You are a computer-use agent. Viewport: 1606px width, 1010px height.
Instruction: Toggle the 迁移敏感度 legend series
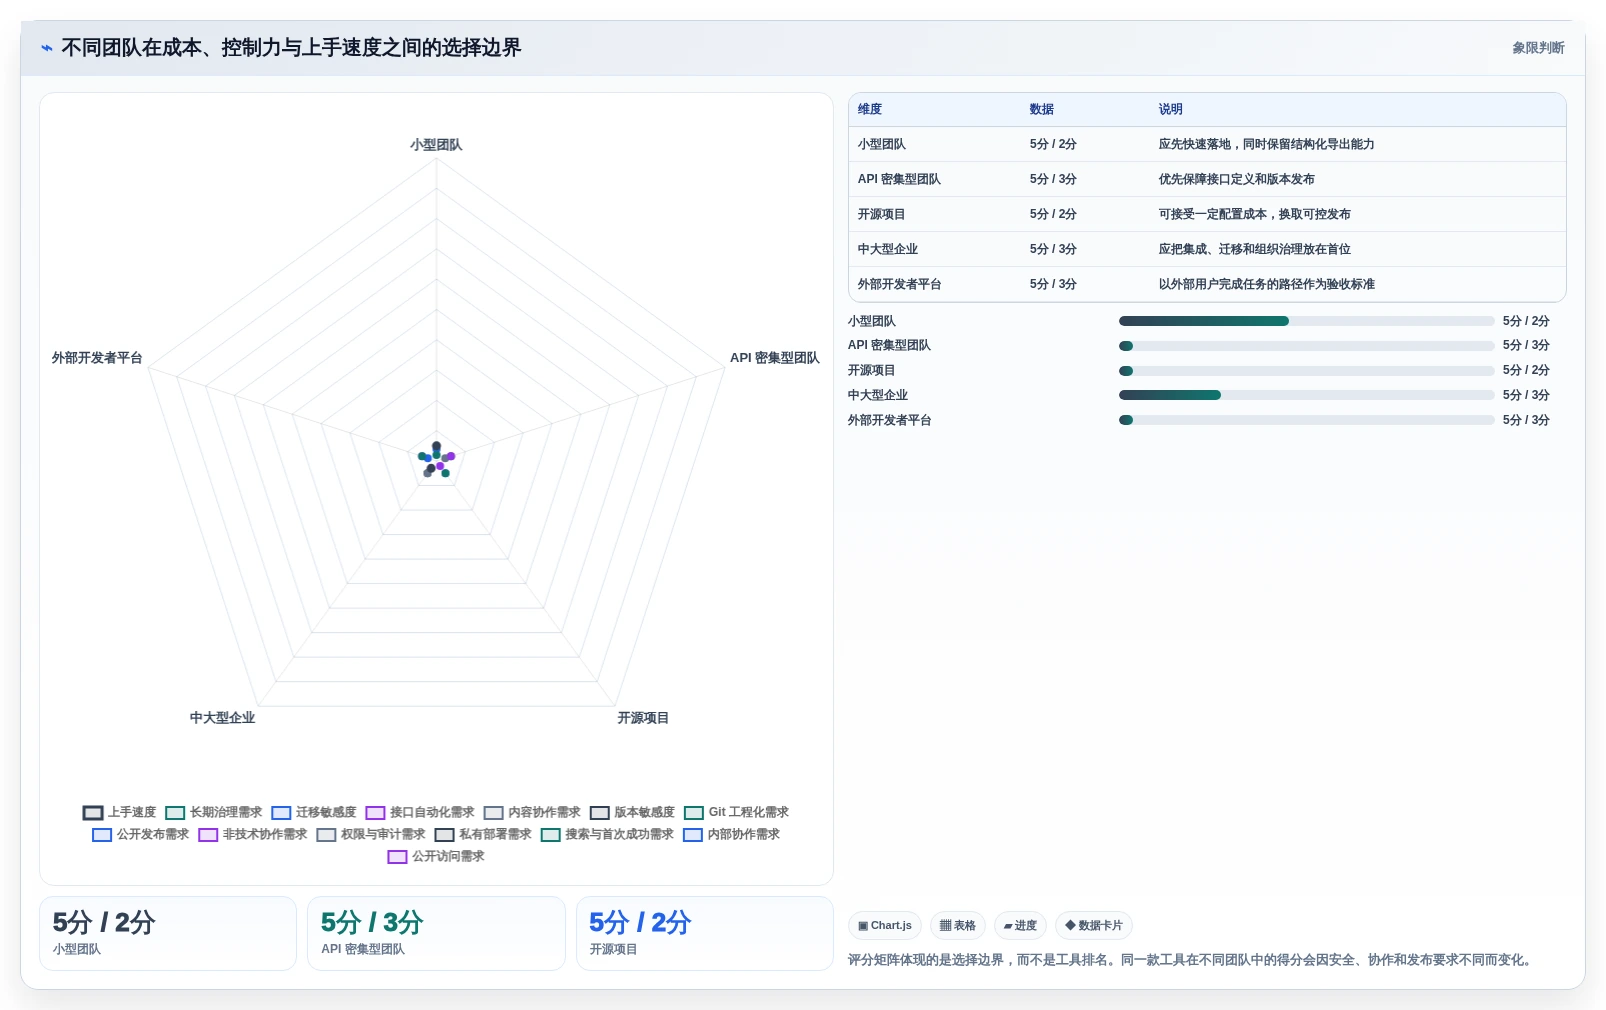click(314, 812)
